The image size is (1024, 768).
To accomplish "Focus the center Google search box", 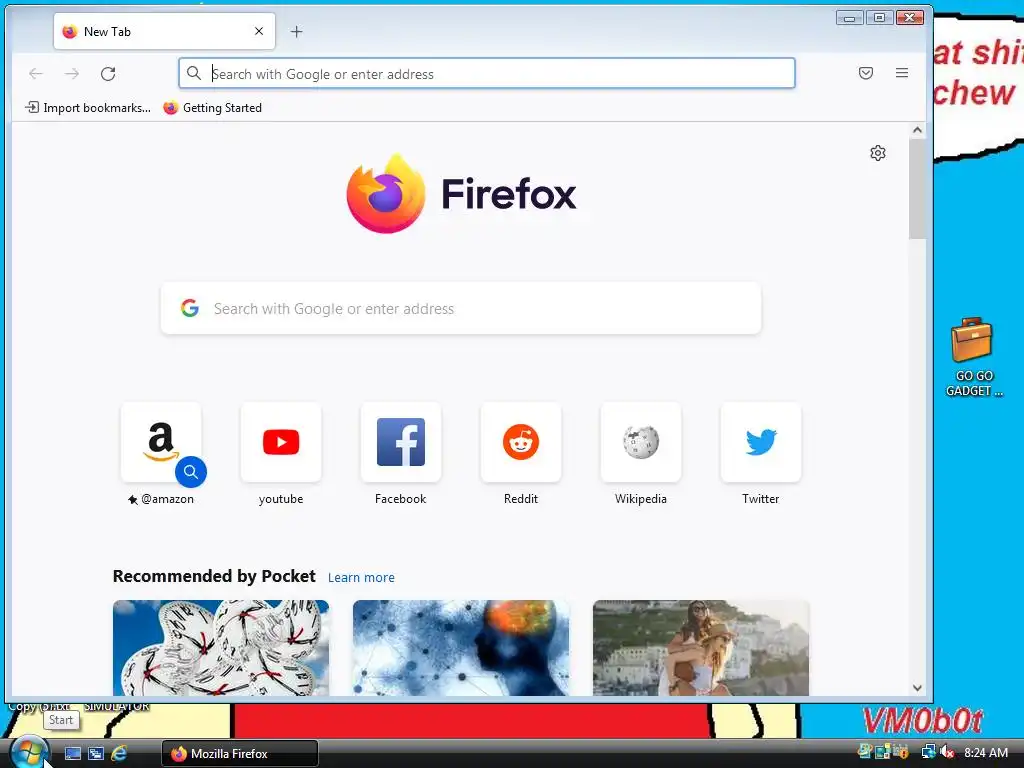I will pos(460,308).
